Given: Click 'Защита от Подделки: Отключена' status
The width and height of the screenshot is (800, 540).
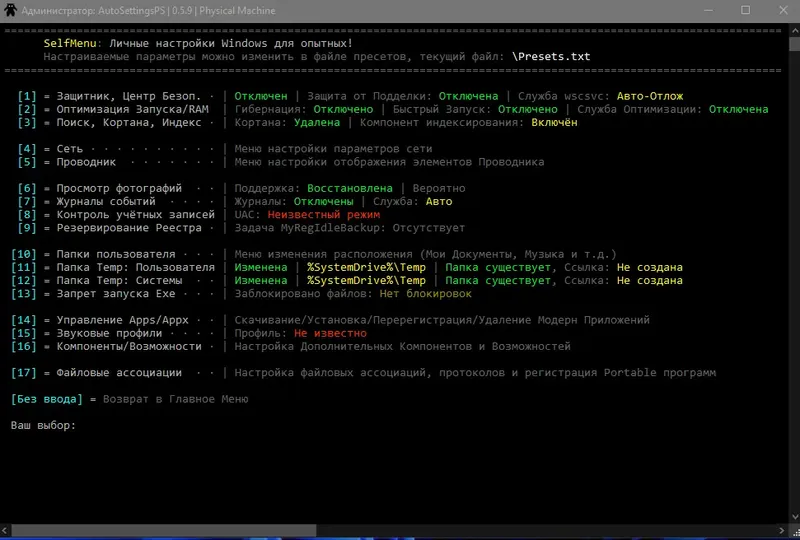Looking at the screenshot, I should (403, 96).
